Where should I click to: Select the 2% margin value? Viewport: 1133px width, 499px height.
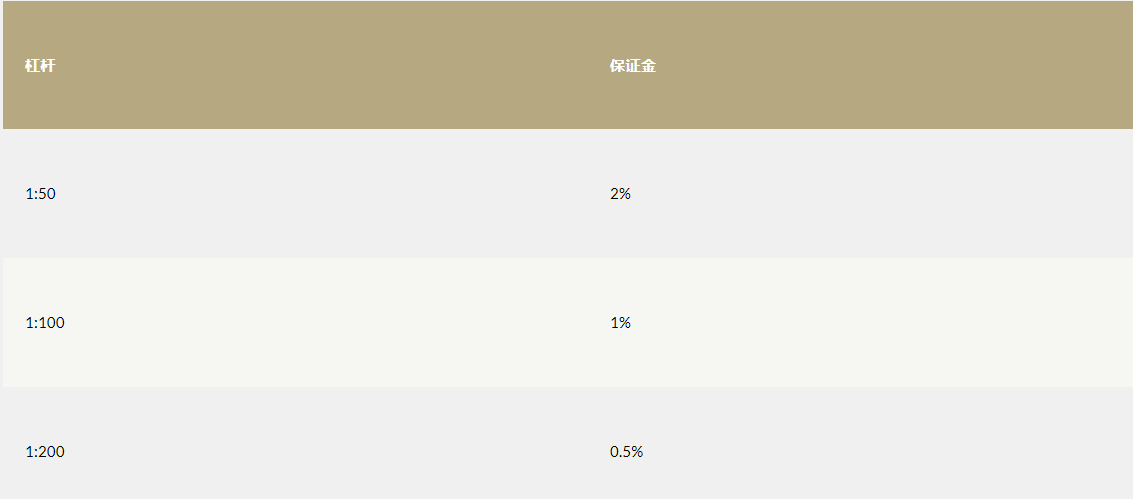(620, 194)
